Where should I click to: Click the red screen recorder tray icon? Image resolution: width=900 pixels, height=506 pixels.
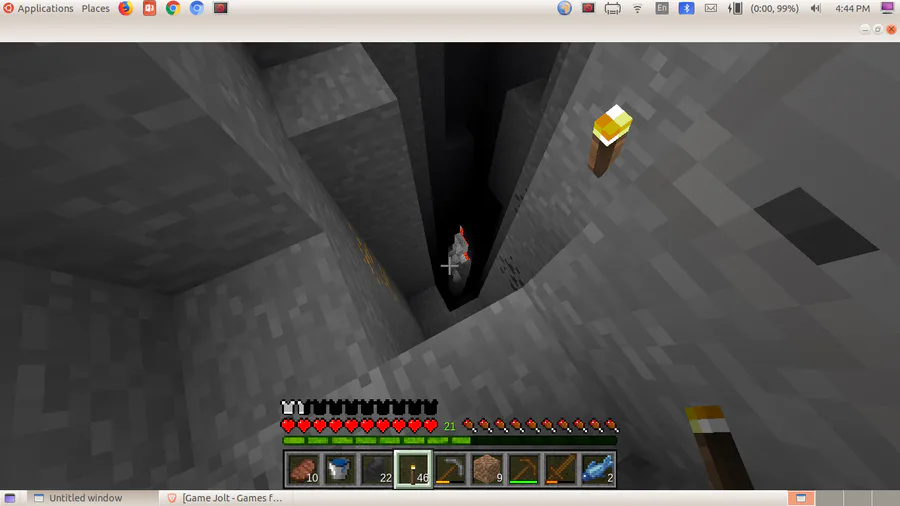click(x=588, y=8)
